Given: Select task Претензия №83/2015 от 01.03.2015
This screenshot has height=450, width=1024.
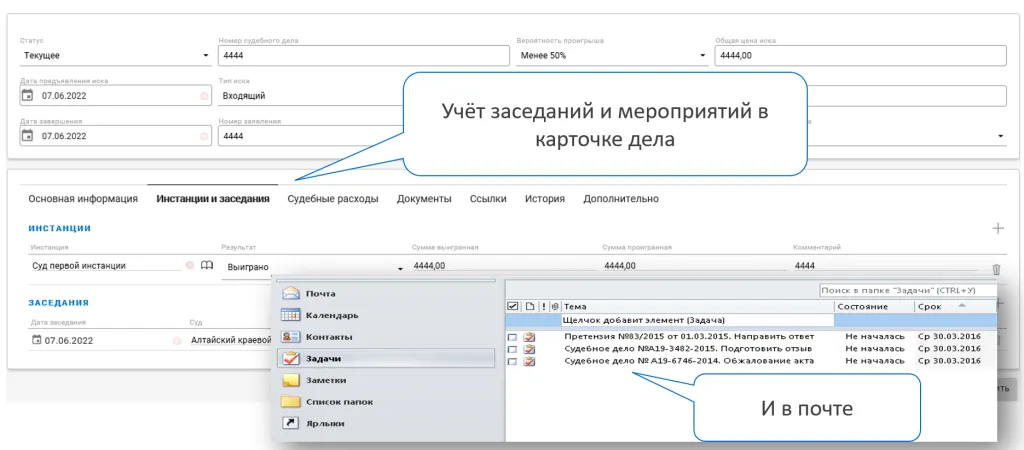Looking at the screenshot, I should coord(689,336).
